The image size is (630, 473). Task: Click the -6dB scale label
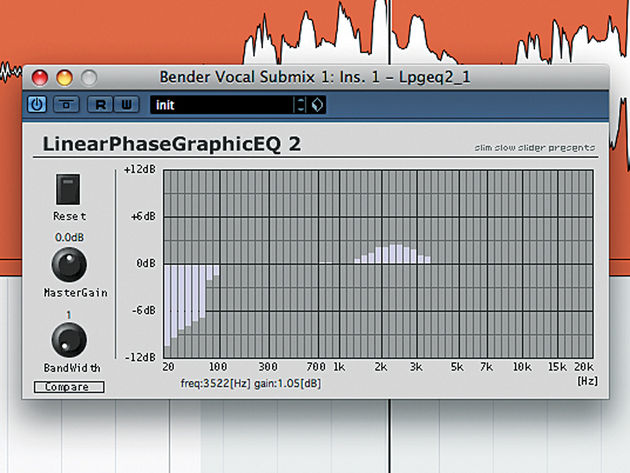tap(144, 310)
